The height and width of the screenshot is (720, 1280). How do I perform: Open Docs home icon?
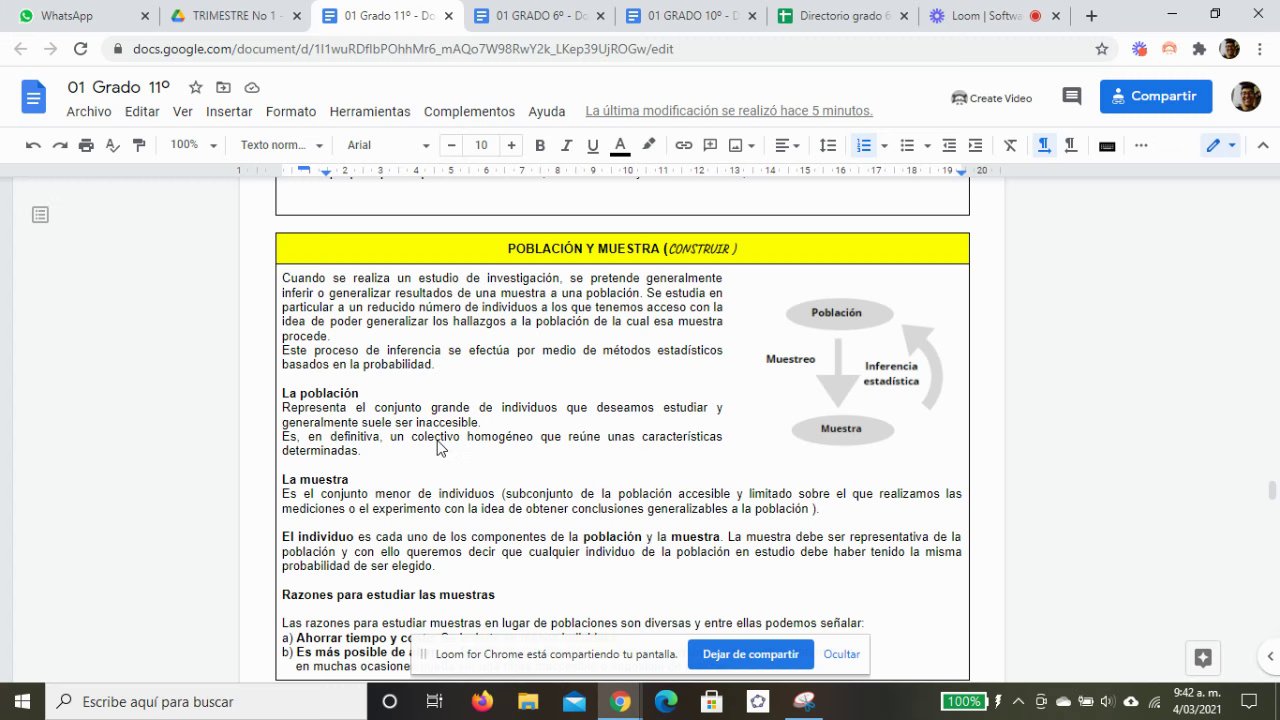click(34, 97)
